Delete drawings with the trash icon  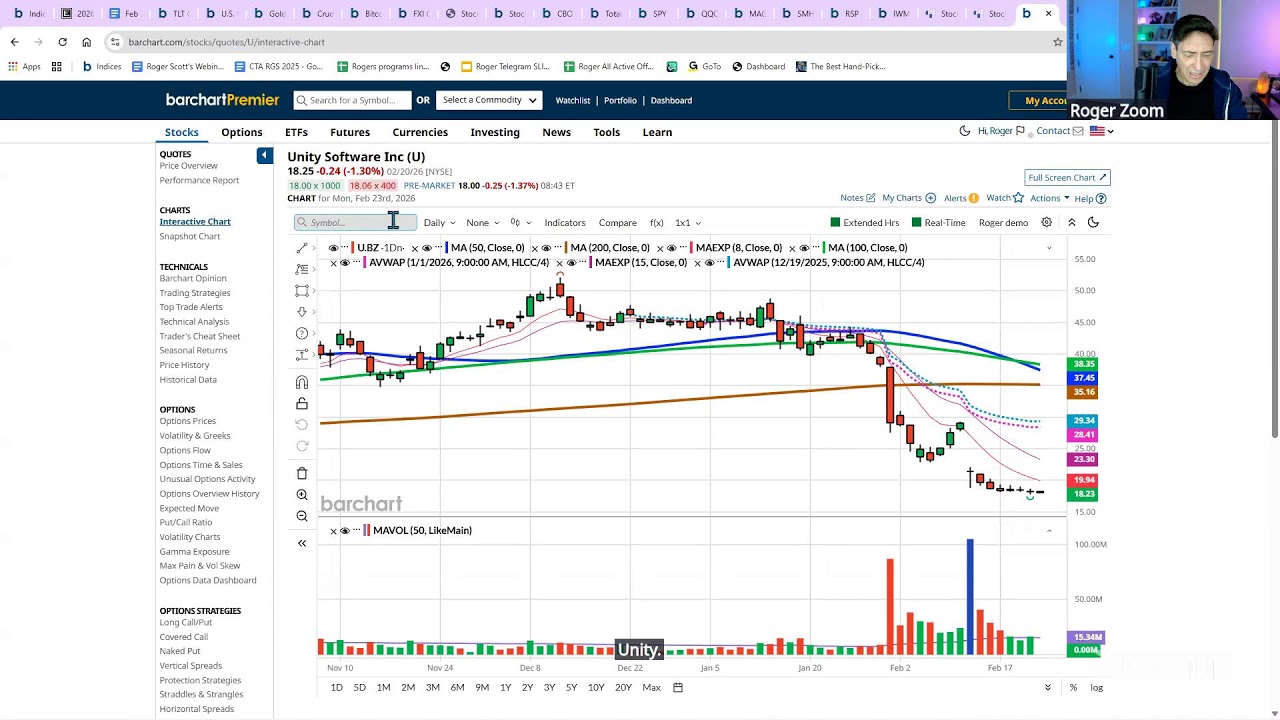click(x=302, y=473)
